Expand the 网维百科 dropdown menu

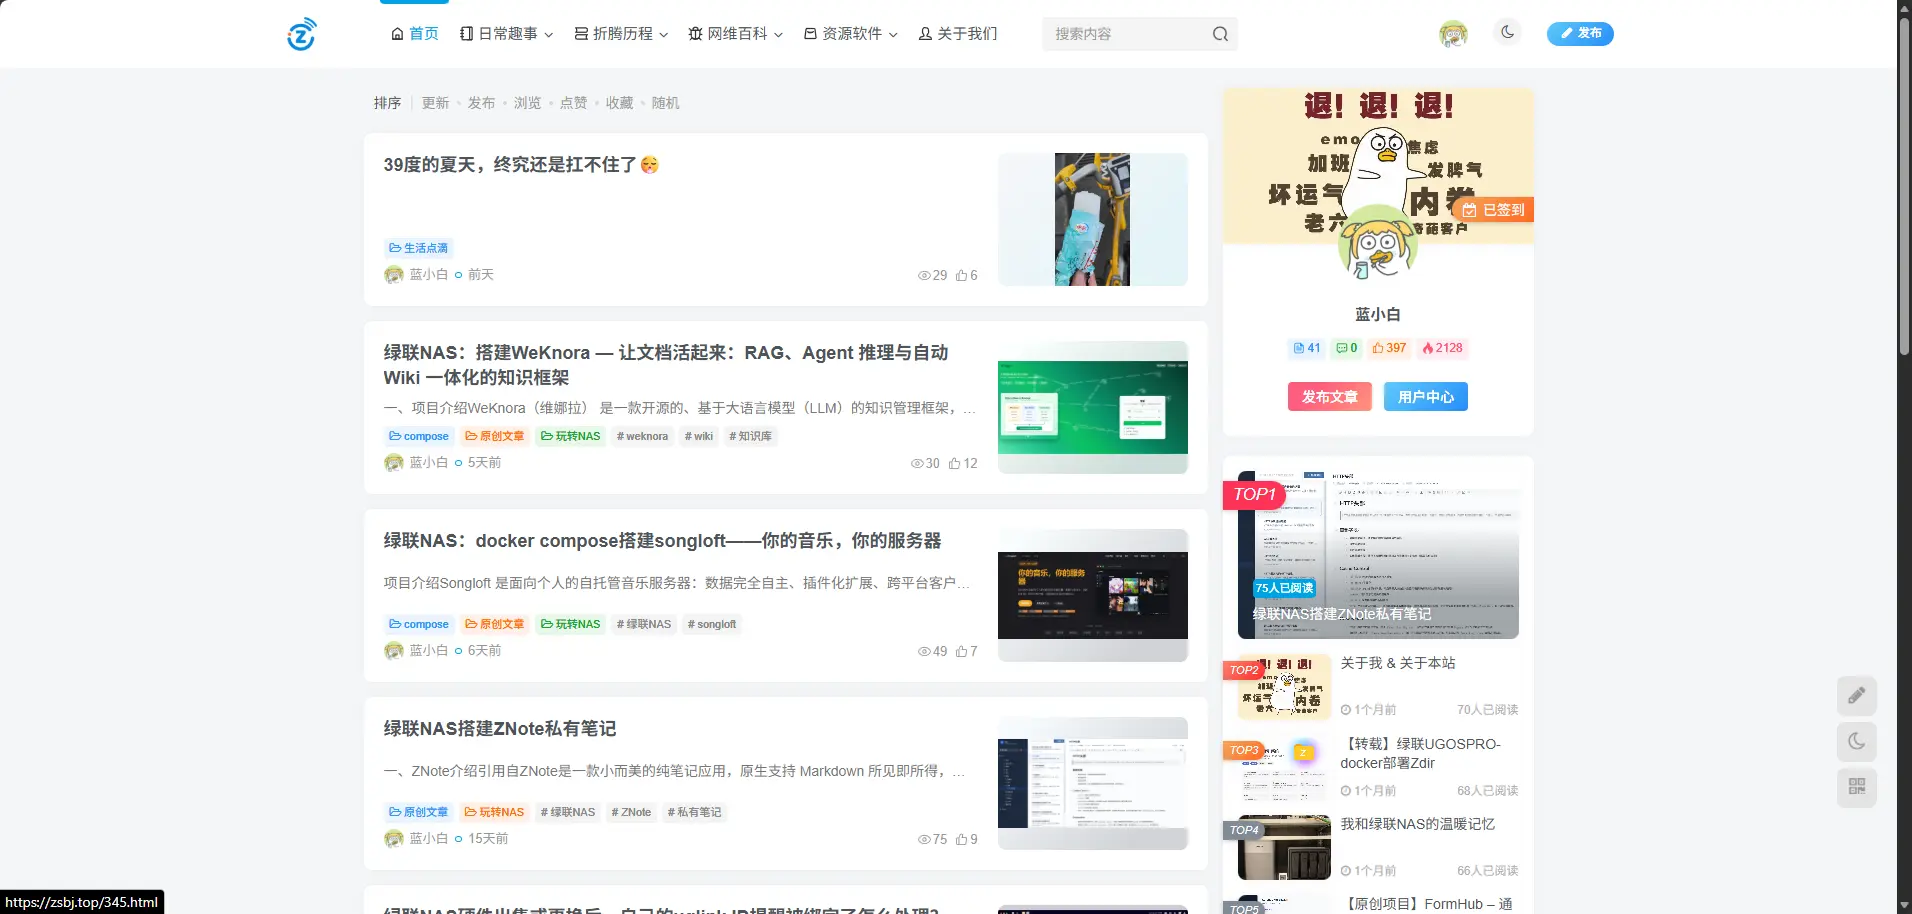coord(736,34)
